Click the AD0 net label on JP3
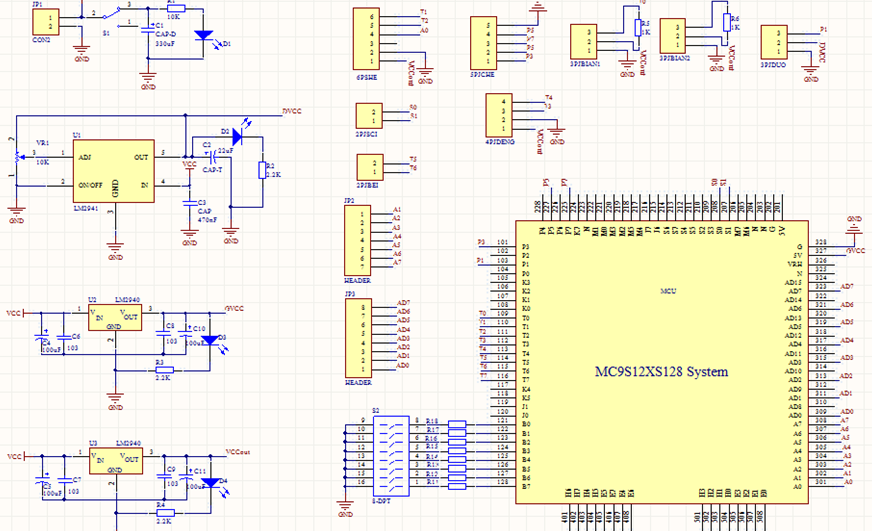Screen dimensions: 872x531 (403, 365)
